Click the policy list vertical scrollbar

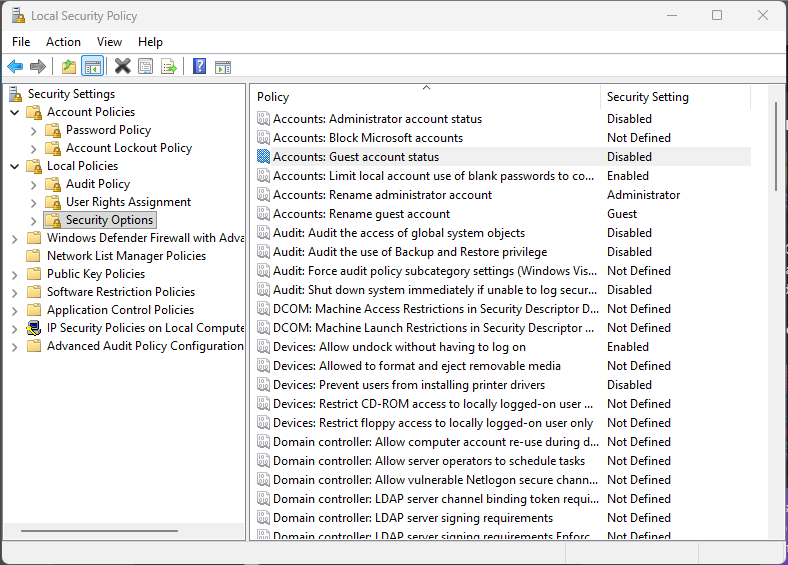tap(776, 300)
